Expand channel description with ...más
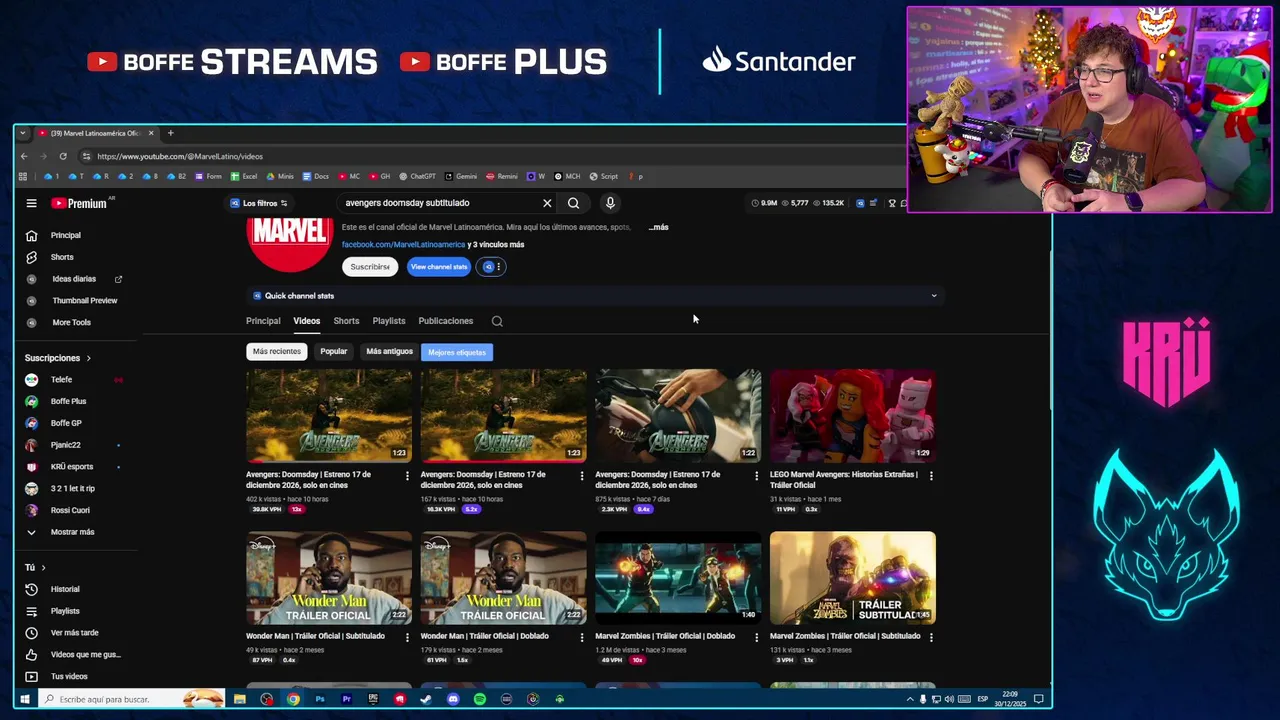This screenshot has height=720, width=1280. tap(658, 227)
